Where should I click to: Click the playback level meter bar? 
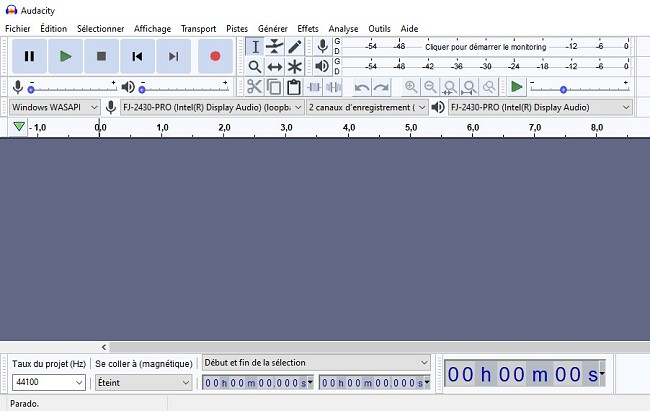pos(486,66)
